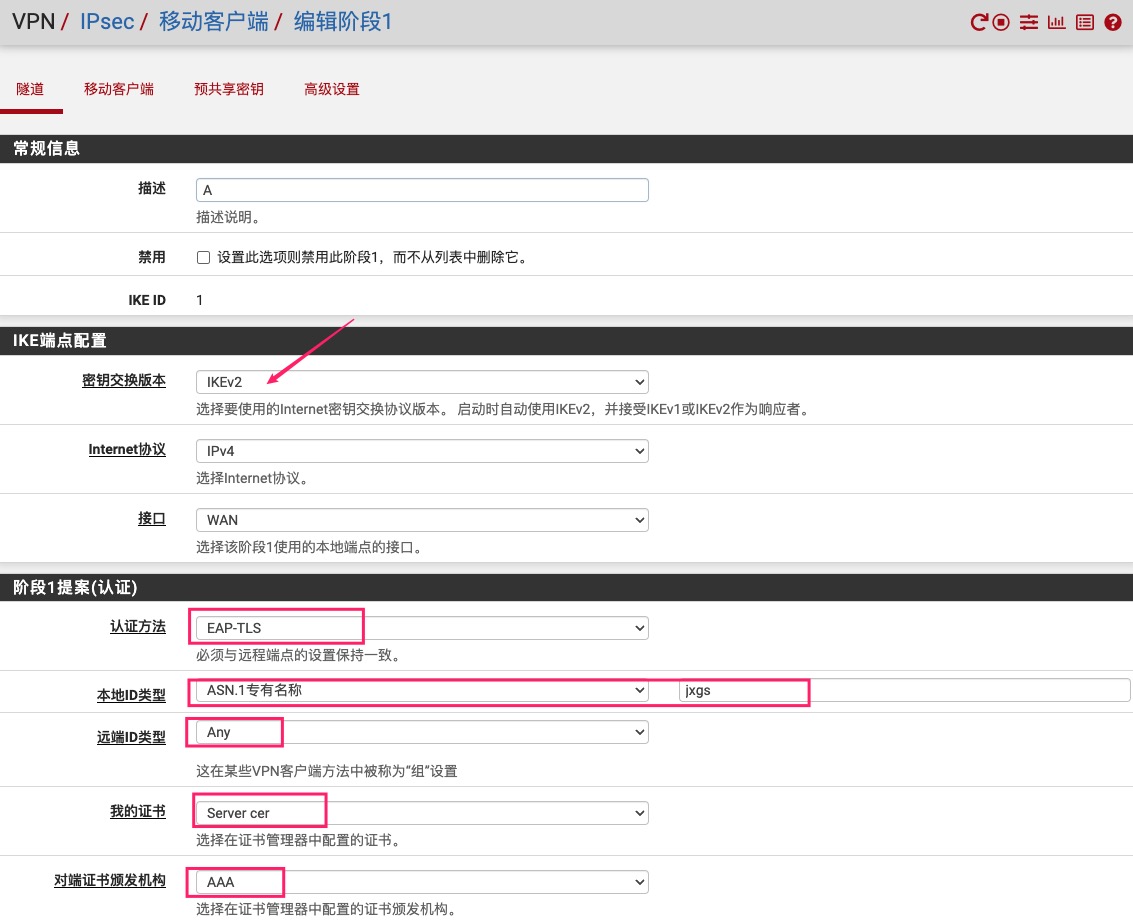This screenshot has height=923, width=1133.
Task: Switch to the 移动客户端 tab
Action: coord(119,89)
